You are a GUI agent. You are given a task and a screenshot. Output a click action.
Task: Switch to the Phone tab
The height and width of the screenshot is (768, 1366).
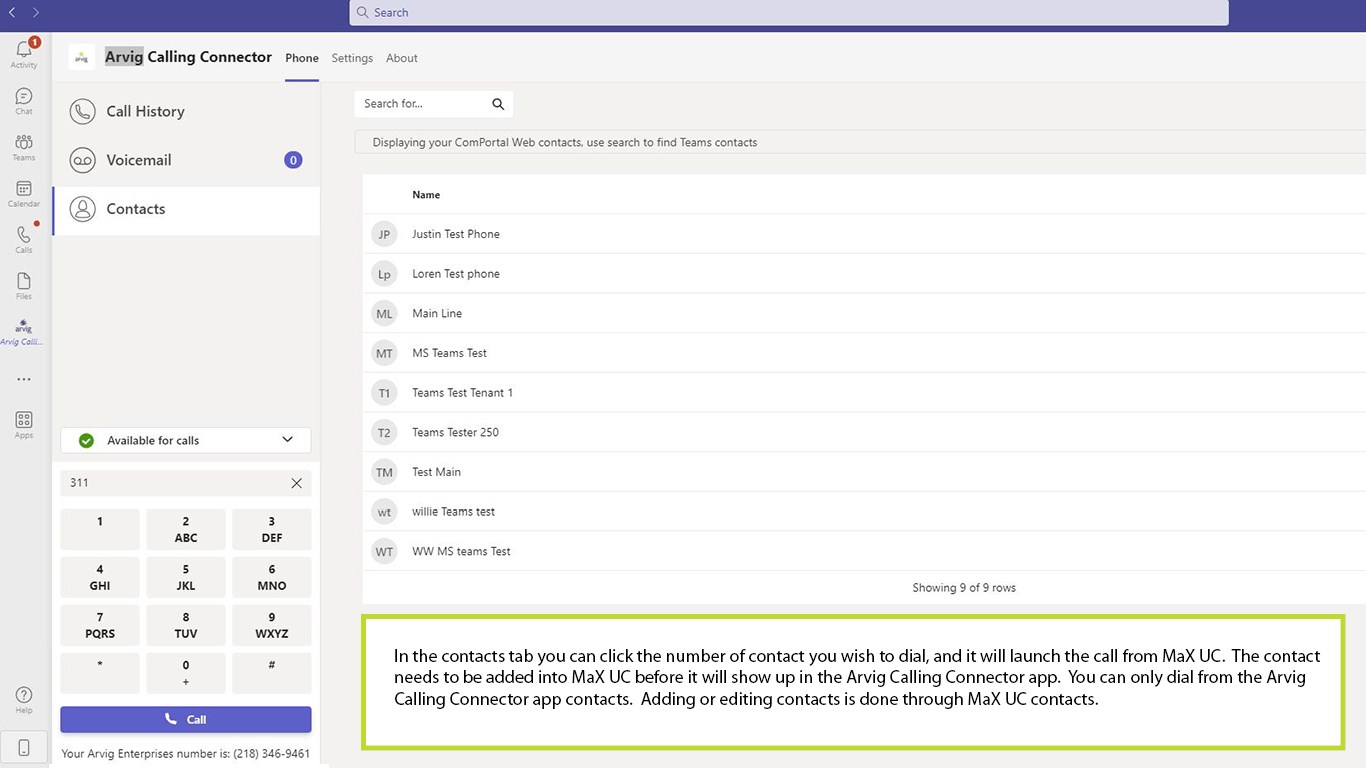[302, 58]
